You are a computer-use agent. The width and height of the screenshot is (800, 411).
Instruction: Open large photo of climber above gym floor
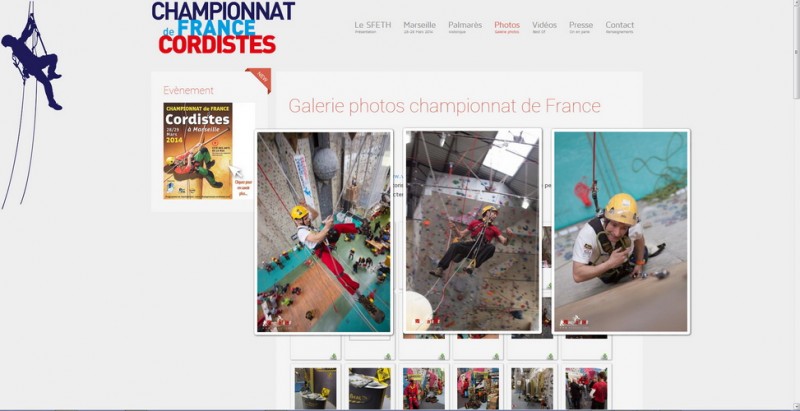click(324, 232)
